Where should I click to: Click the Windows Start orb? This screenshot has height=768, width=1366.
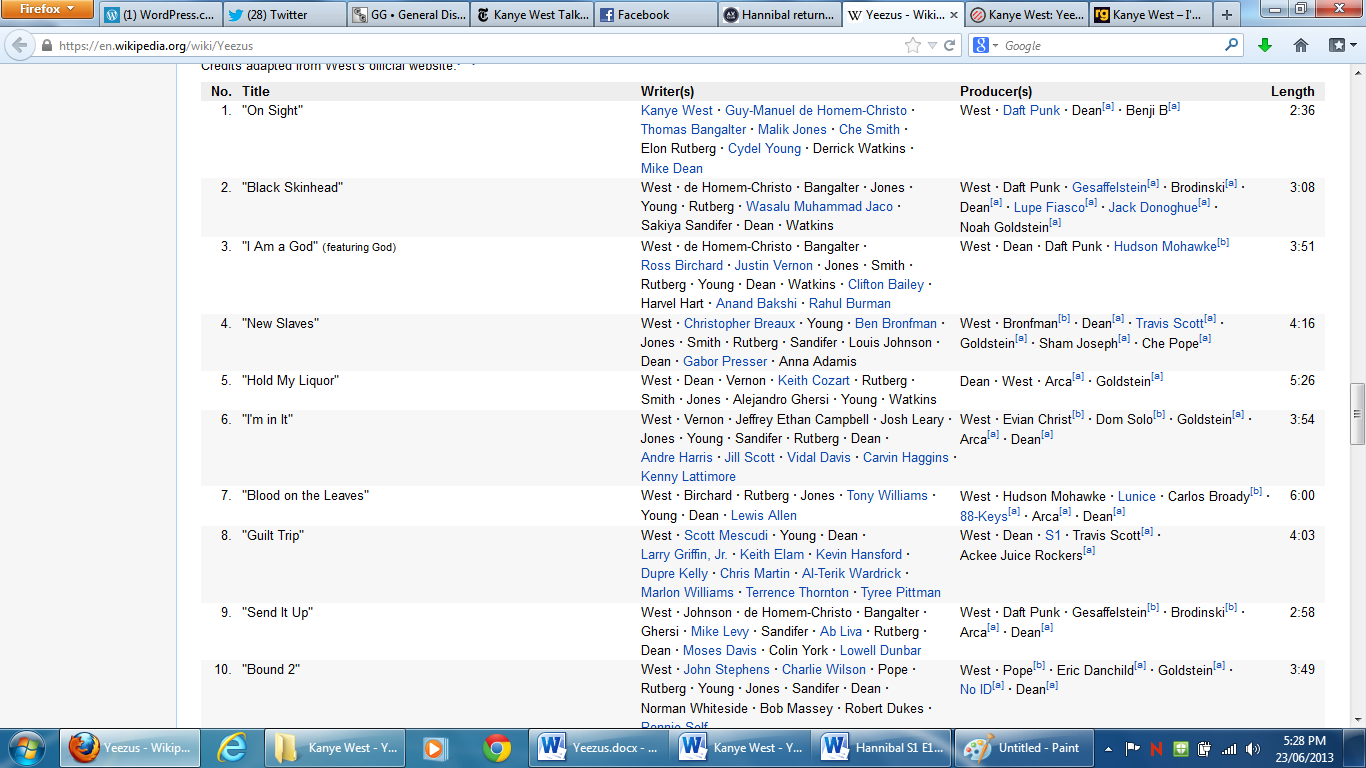click(x=26, y=748)
